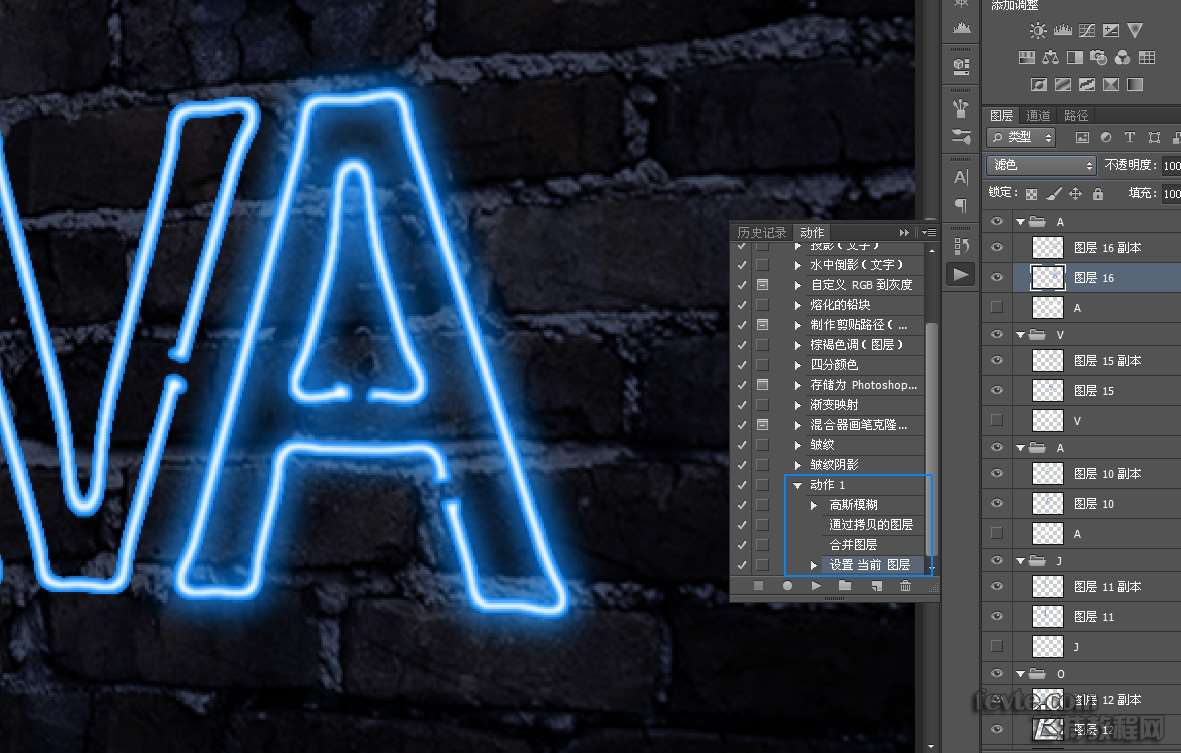
Task: Add a Gradient Map adjustment layer
Action: [x=1135, y=84]
